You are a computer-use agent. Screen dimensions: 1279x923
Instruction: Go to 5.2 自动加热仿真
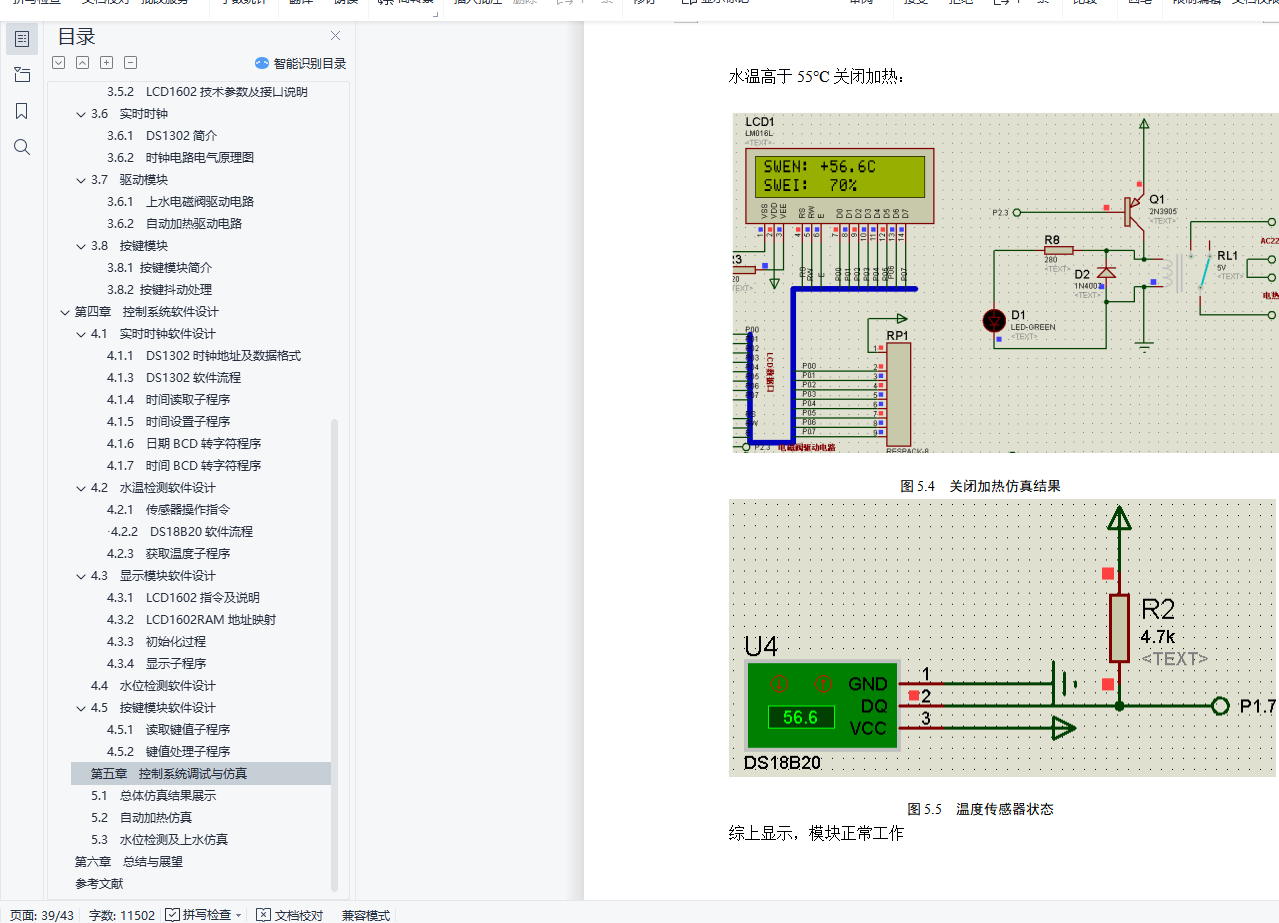[x=141, y=818]
